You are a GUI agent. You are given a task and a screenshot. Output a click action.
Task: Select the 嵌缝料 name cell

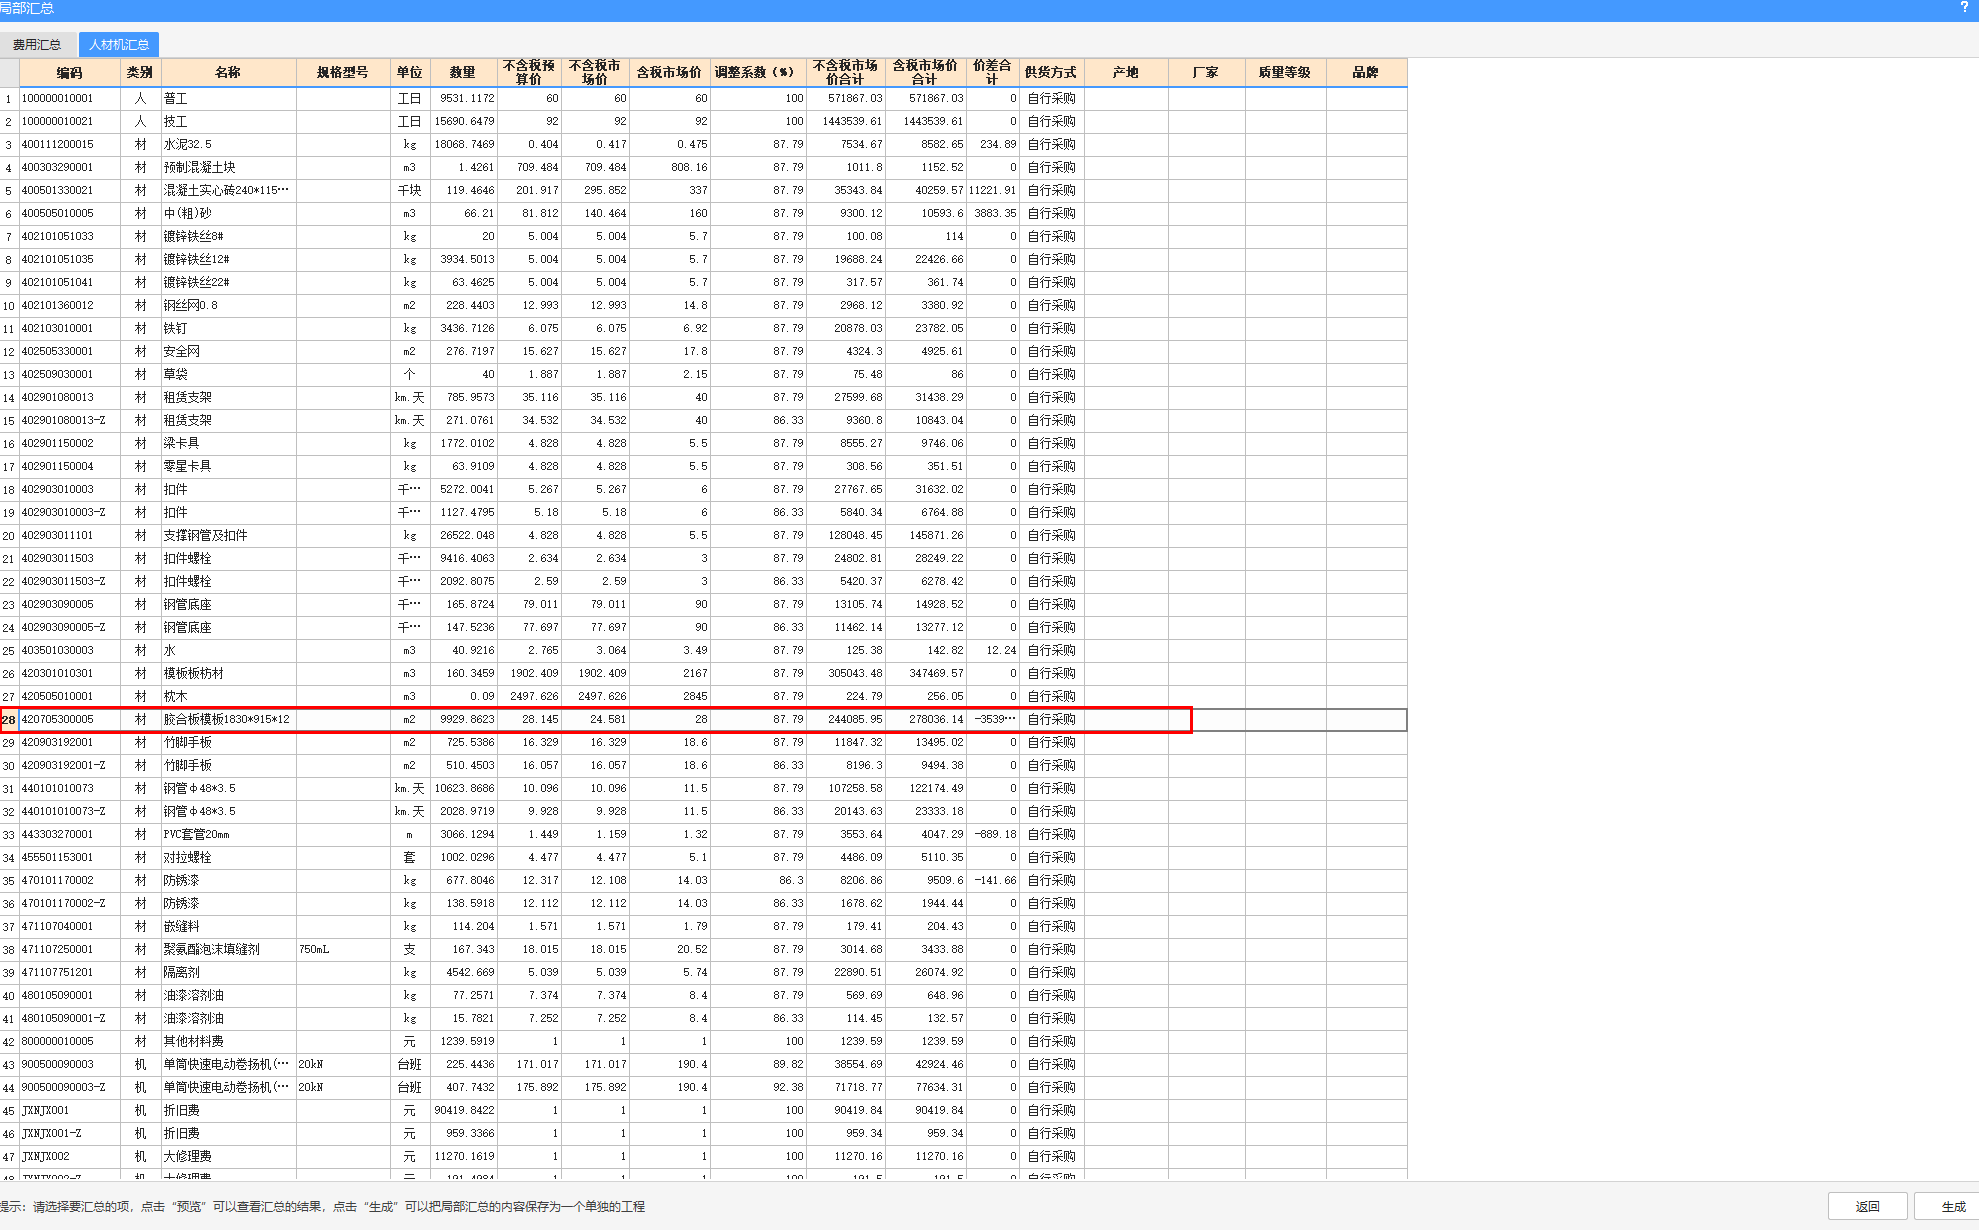[x=228, y=927]
